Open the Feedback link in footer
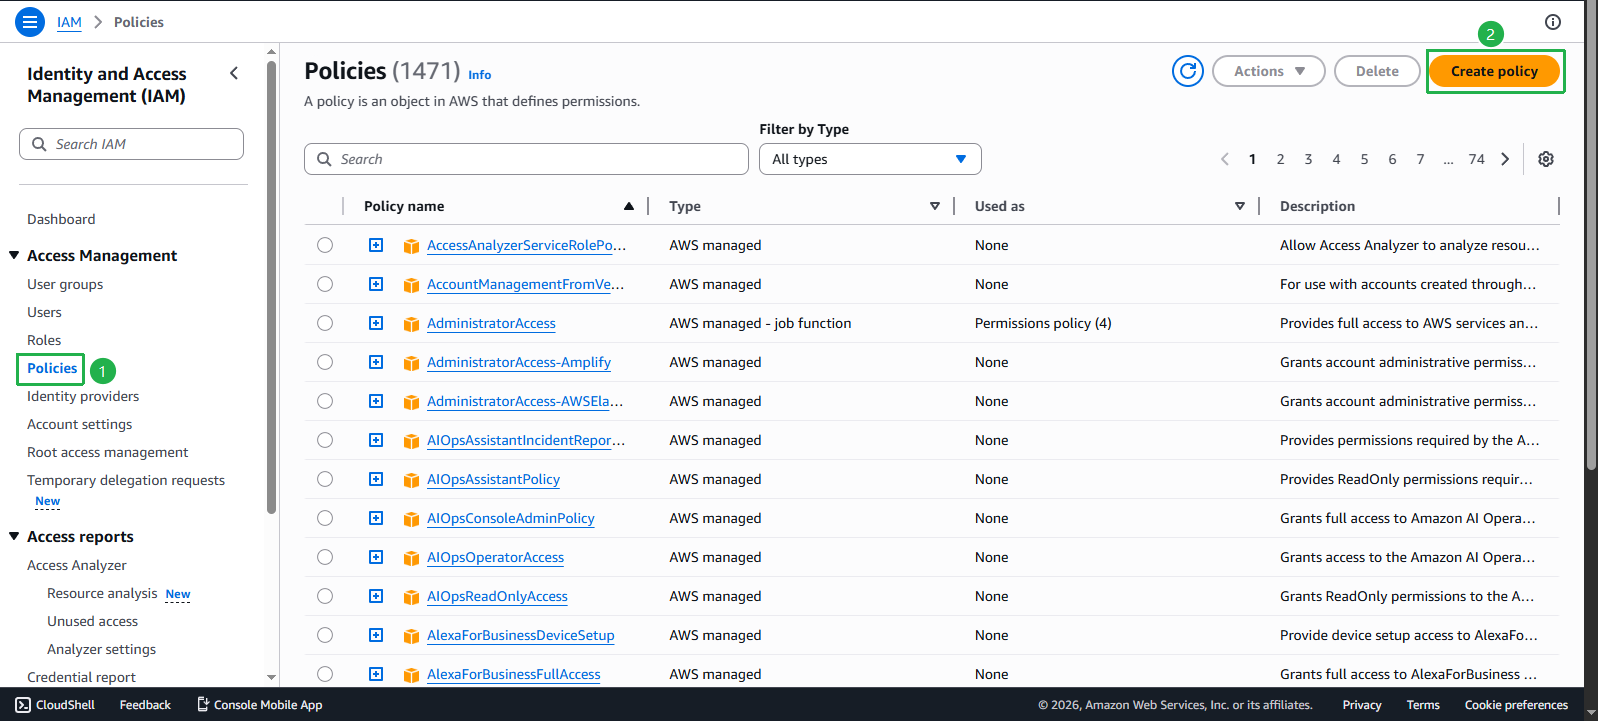Screen dimensions: 1598x721 pos(145,705)
